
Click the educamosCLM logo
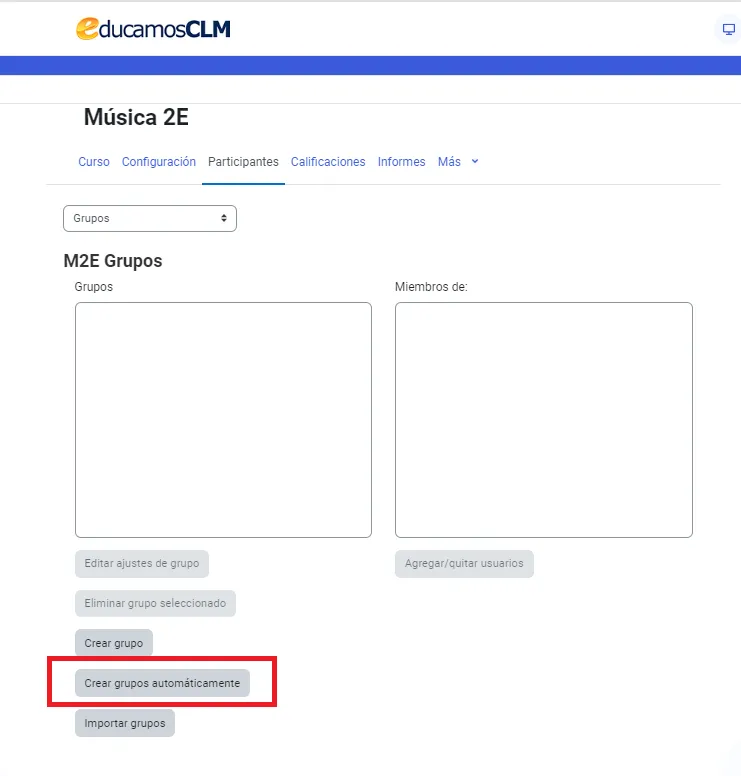pos(153,29)
